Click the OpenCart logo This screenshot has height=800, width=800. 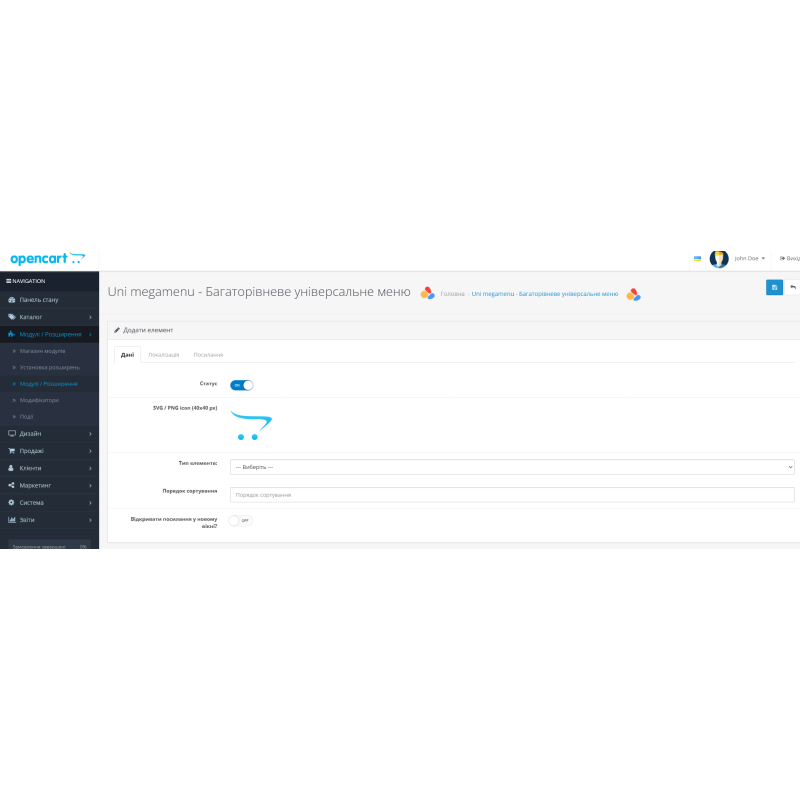[47, 258]
